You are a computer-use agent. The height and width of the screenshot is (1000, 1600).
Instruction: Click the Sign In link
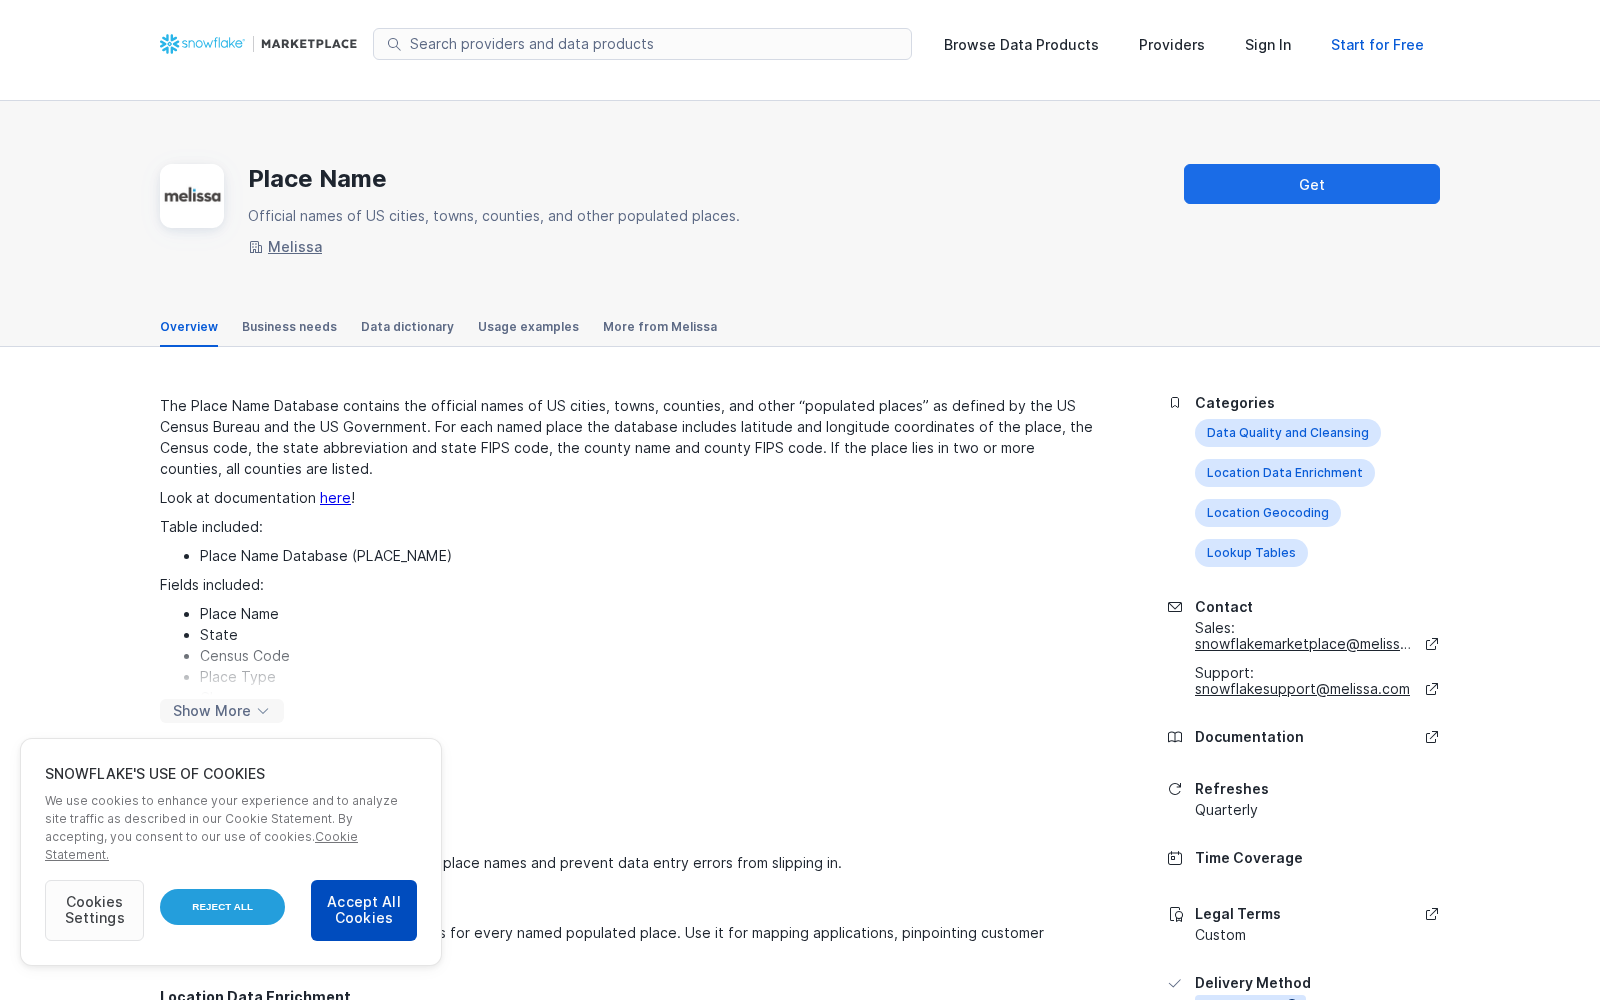(1268, 45)
